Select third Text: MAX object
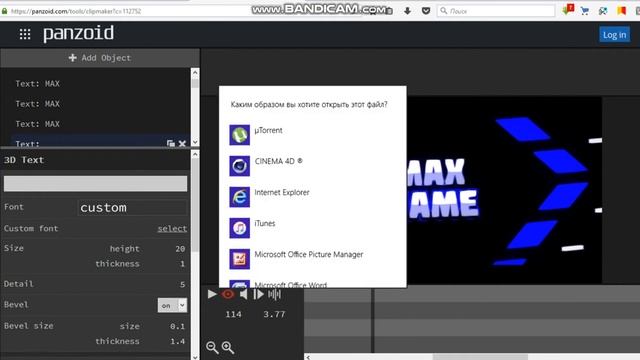640x360 pixels. tap(38, 124)
